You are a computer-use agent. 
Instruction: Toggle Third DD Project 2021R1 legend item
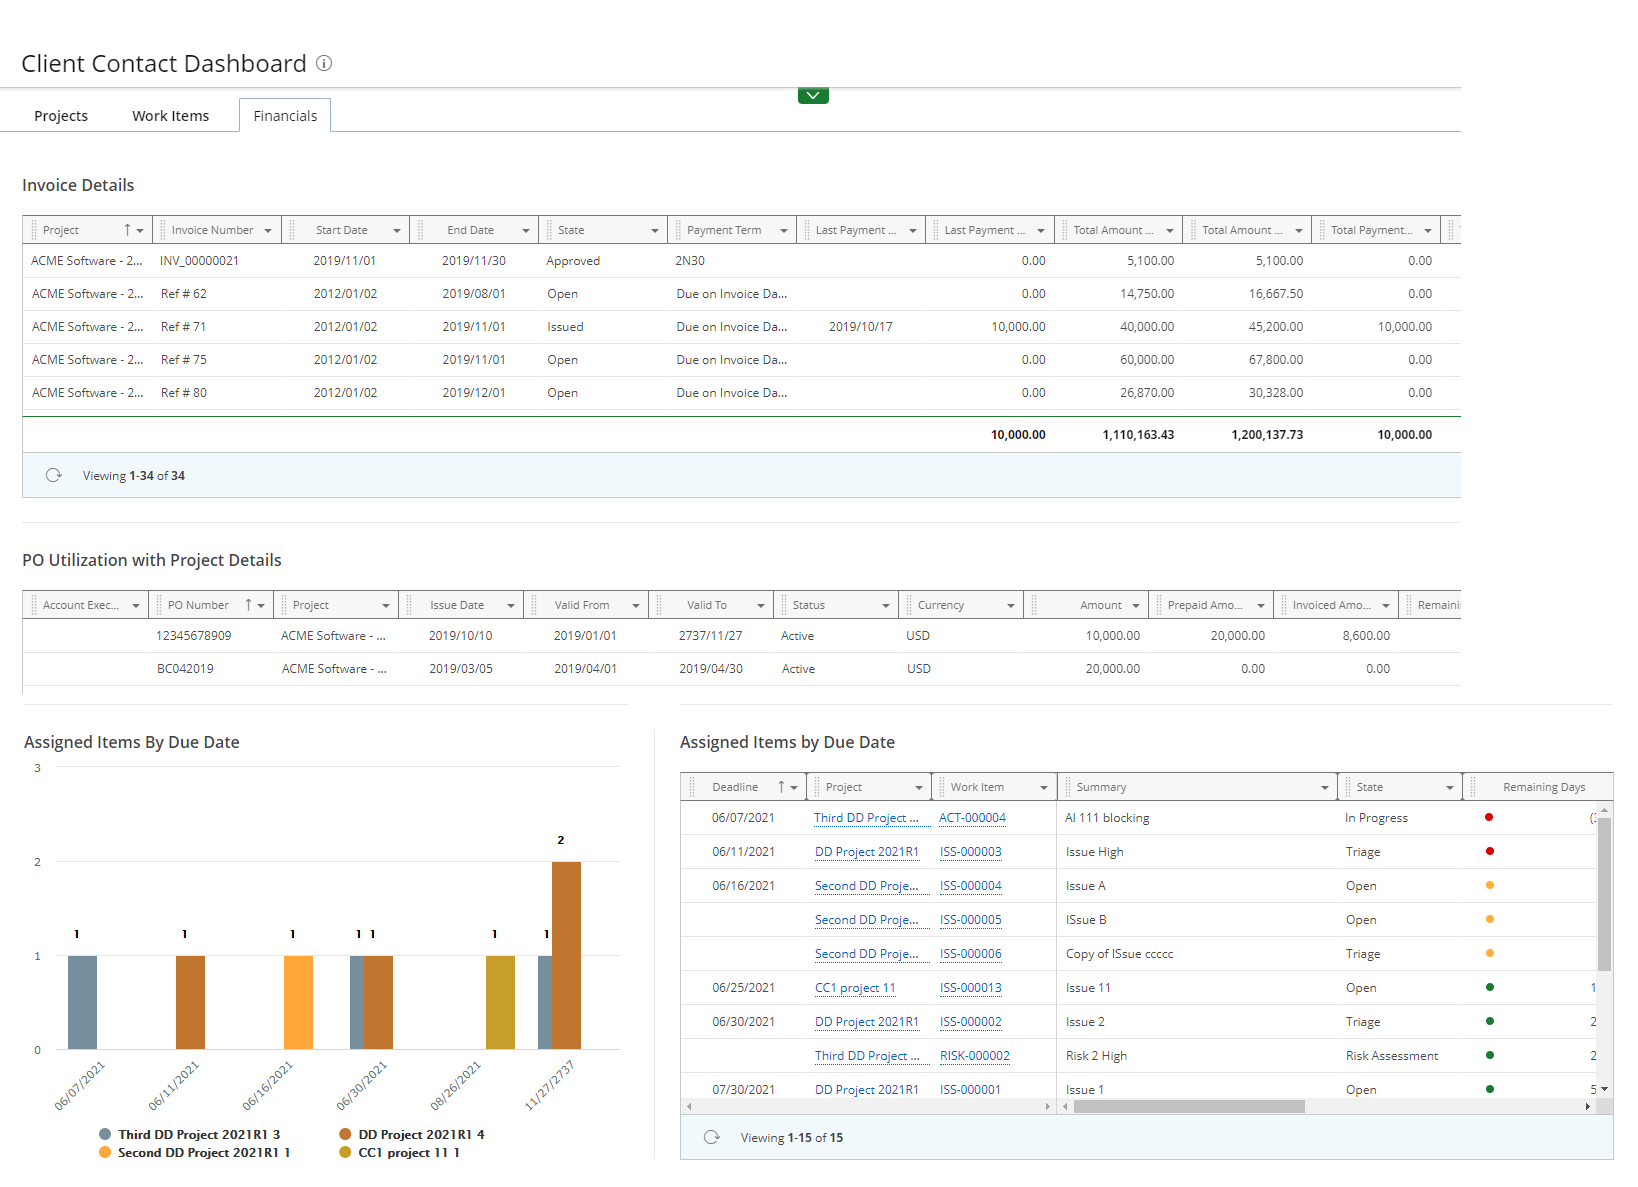pos(198,1134)
